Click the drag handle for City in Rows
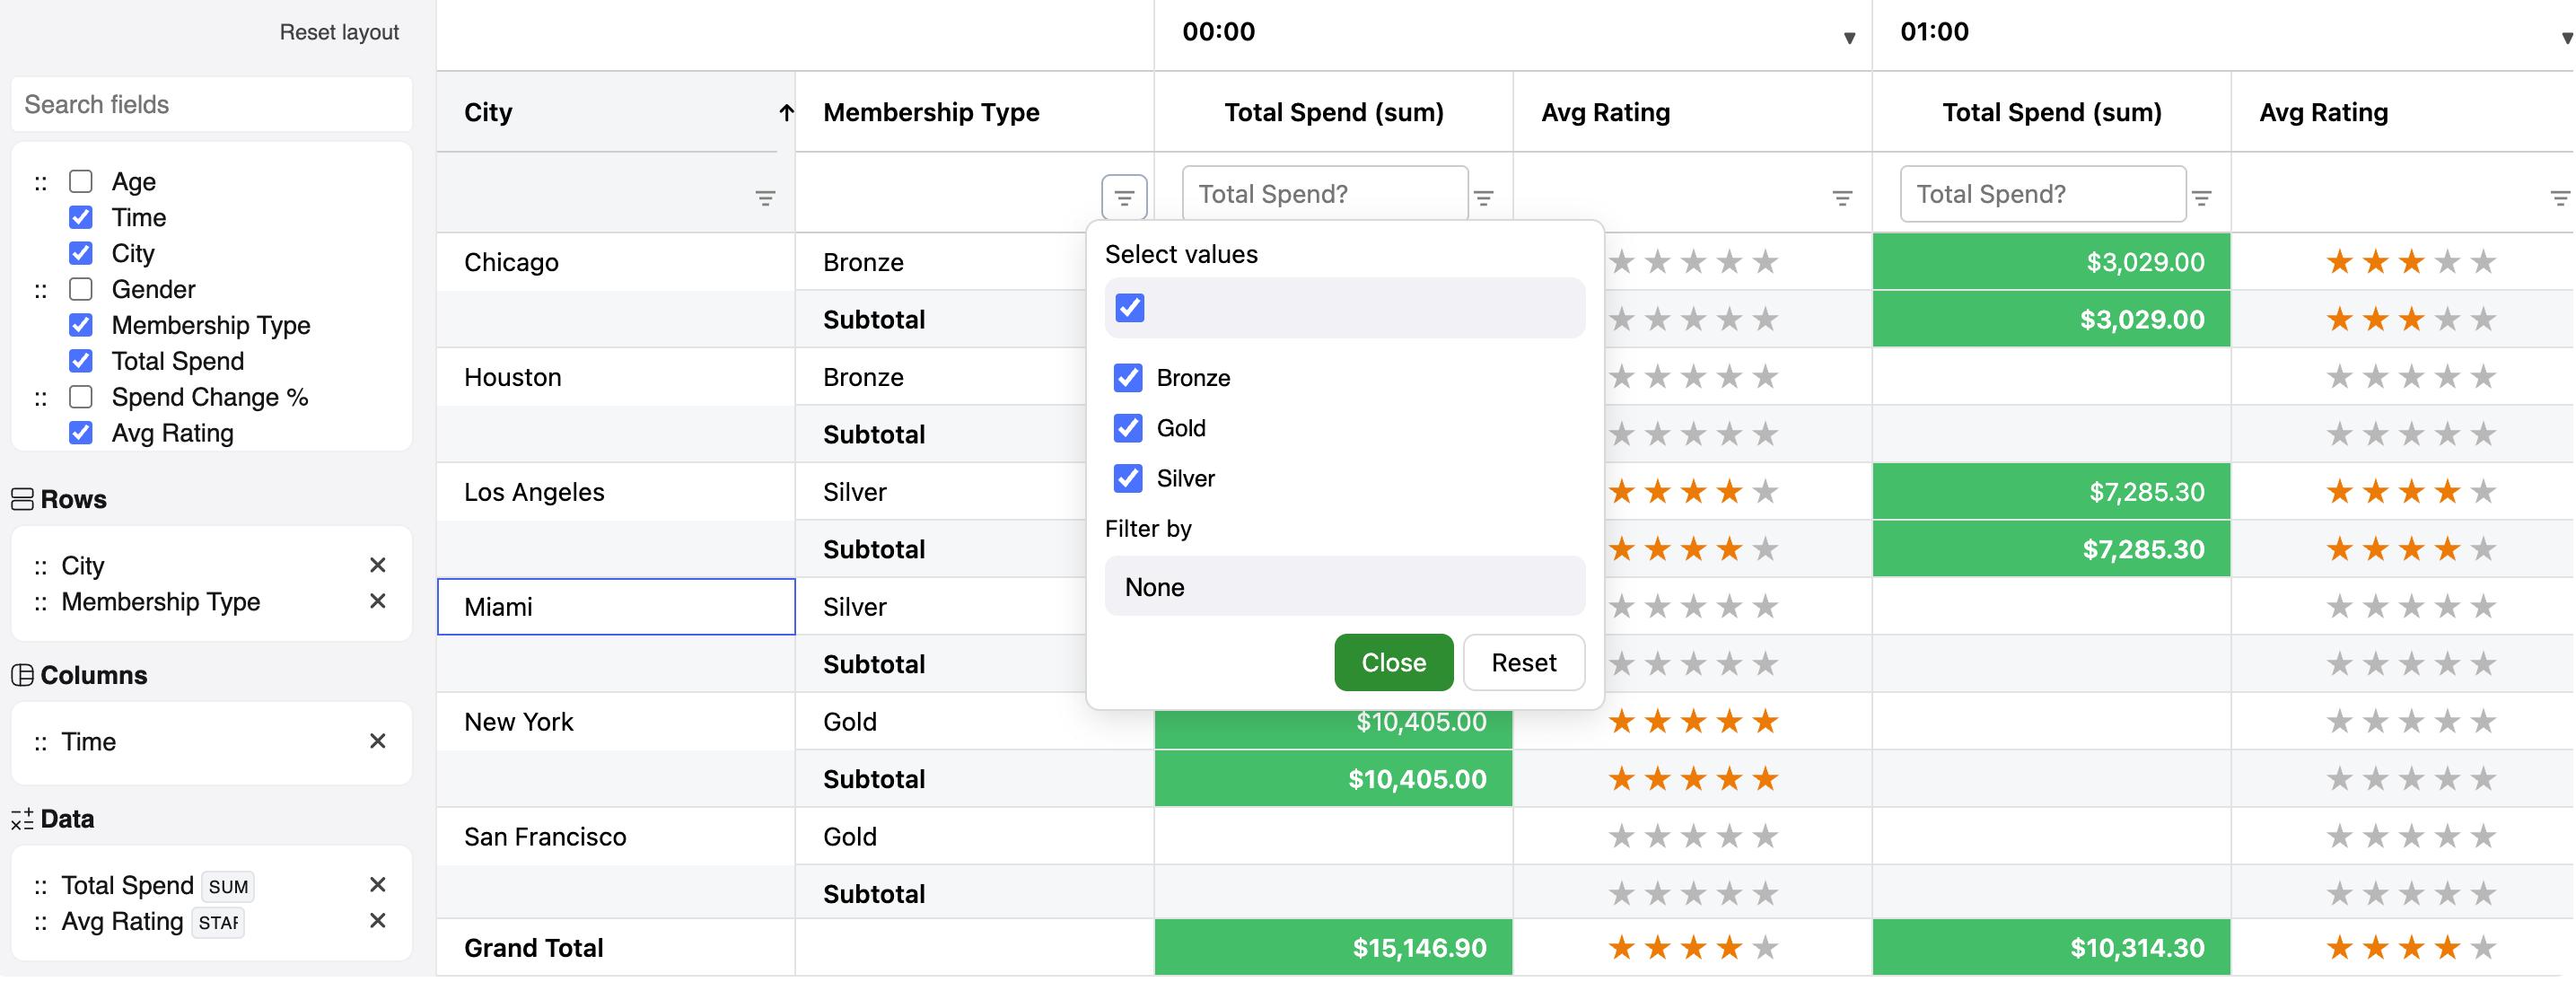 41,567
